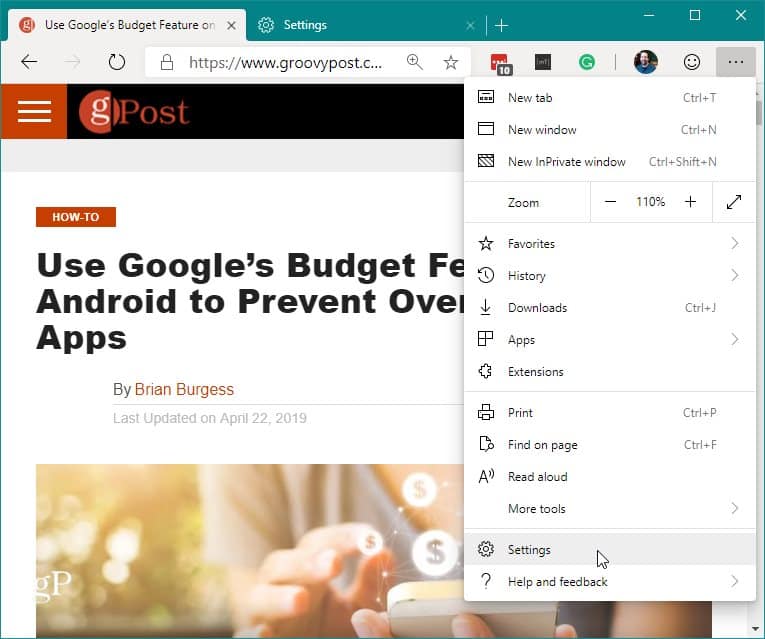
Task: Select the Use Google's Budget Feature tab
Action: pyautogui.click(x=127, y=25)
